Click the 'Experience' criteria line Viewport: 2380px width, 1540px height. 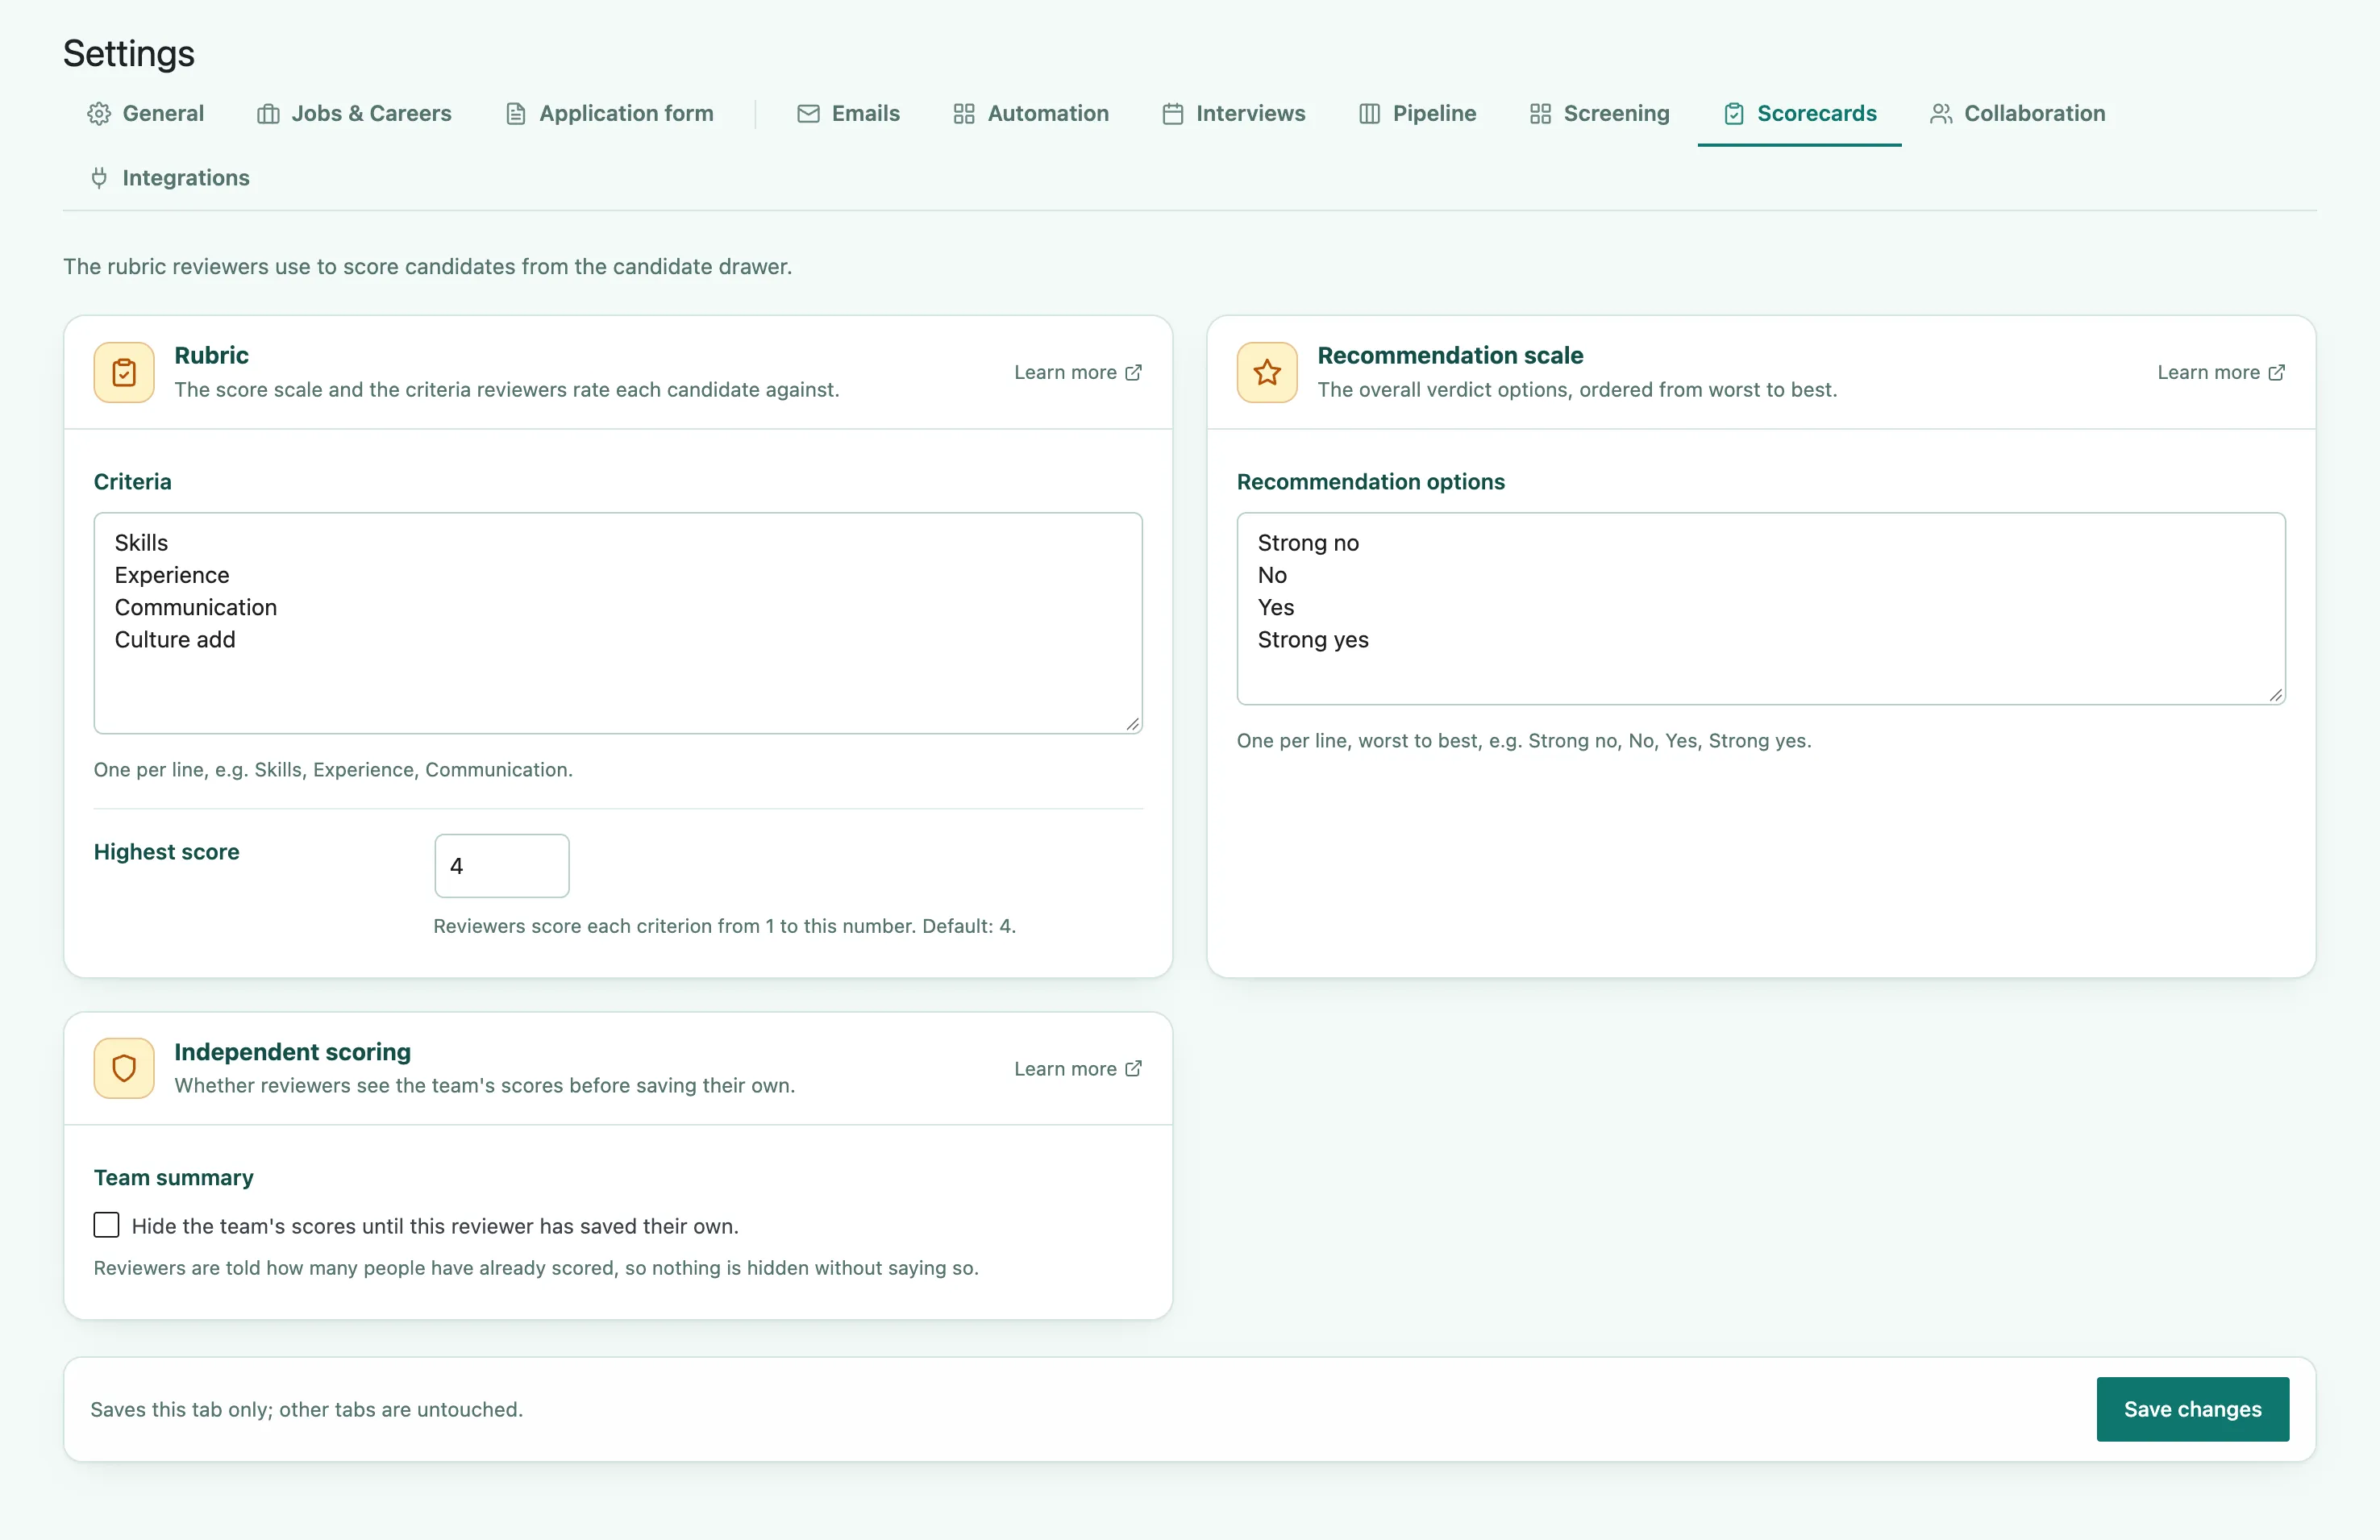(172, 575)
